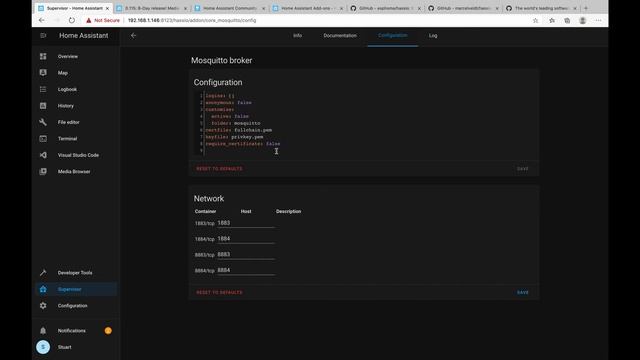Click the keyfile: privkey.pem line

coord(234,137)
